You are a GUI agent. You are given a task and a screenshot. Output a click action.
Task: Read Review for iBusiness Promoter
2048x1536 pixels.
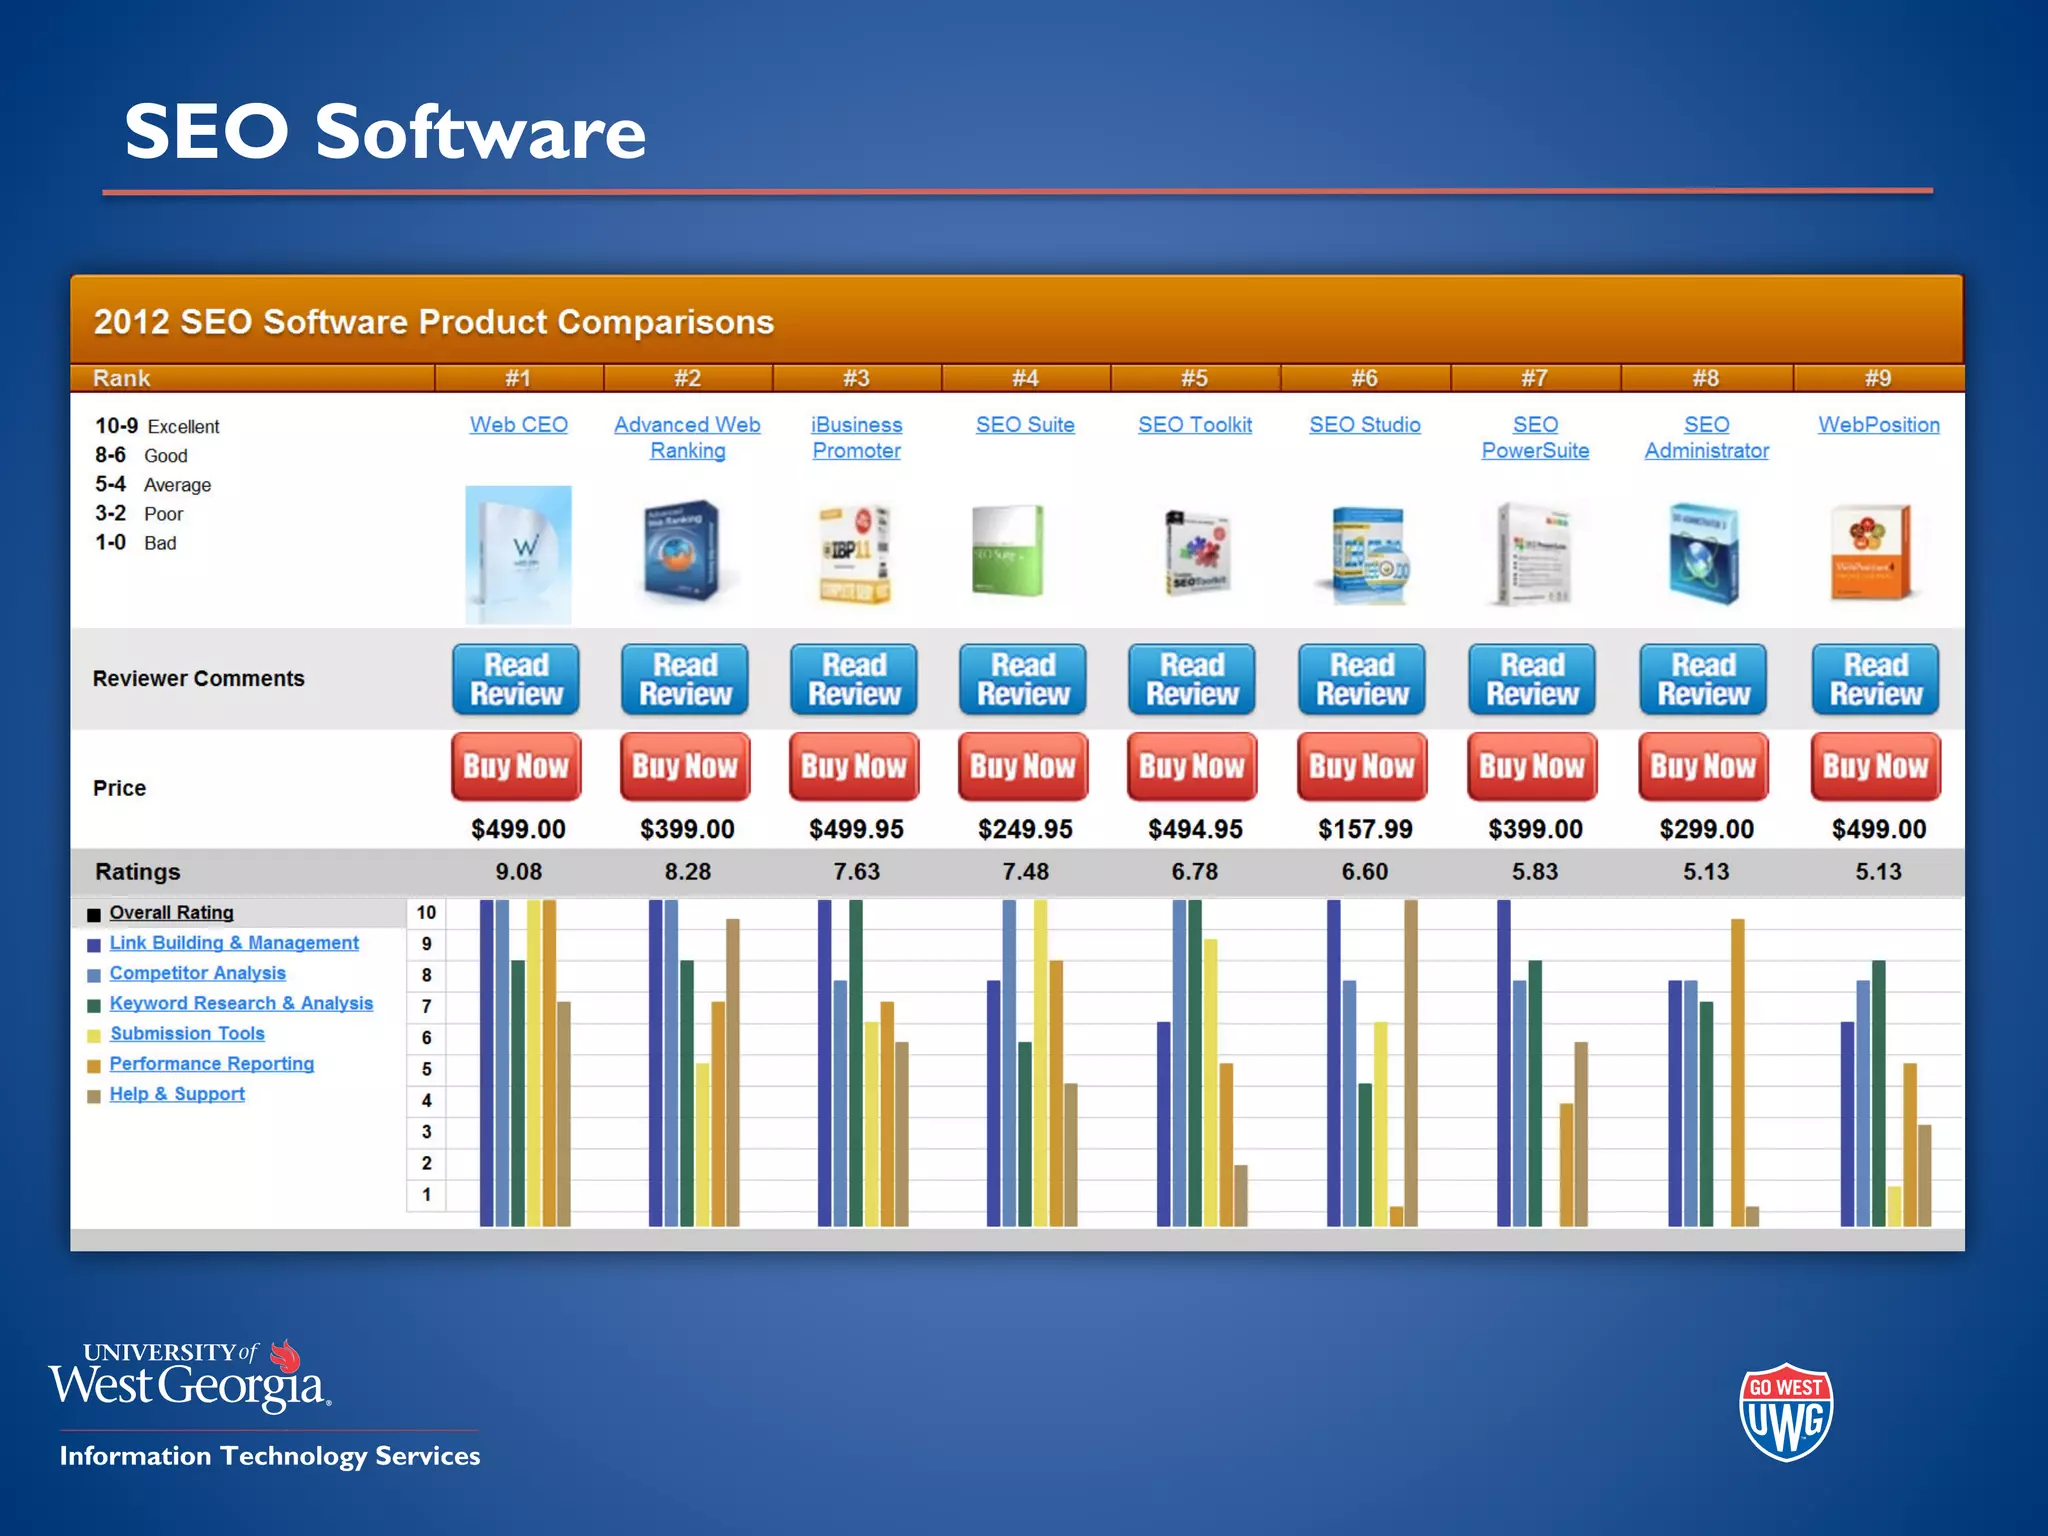(x=854, y=679)
